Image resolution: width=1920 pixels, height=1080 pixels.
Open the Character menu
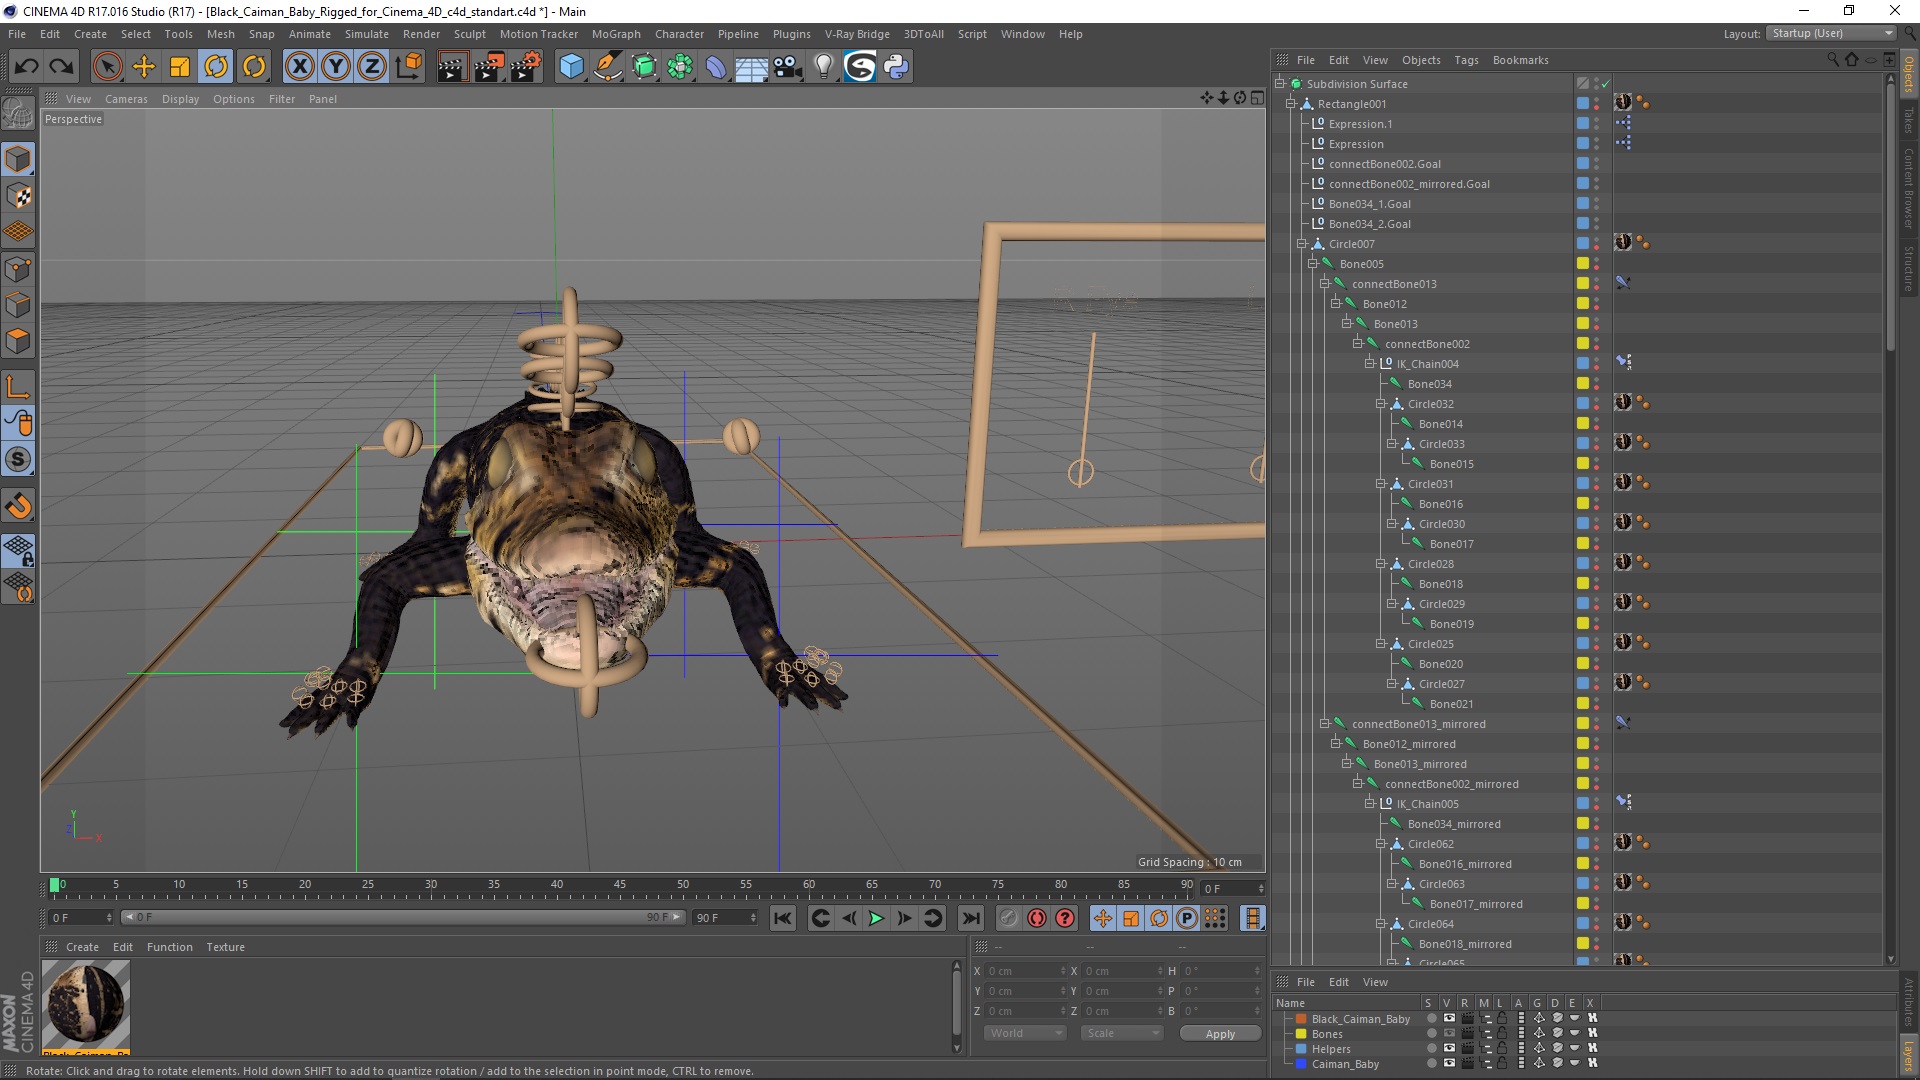click(679, 34)
